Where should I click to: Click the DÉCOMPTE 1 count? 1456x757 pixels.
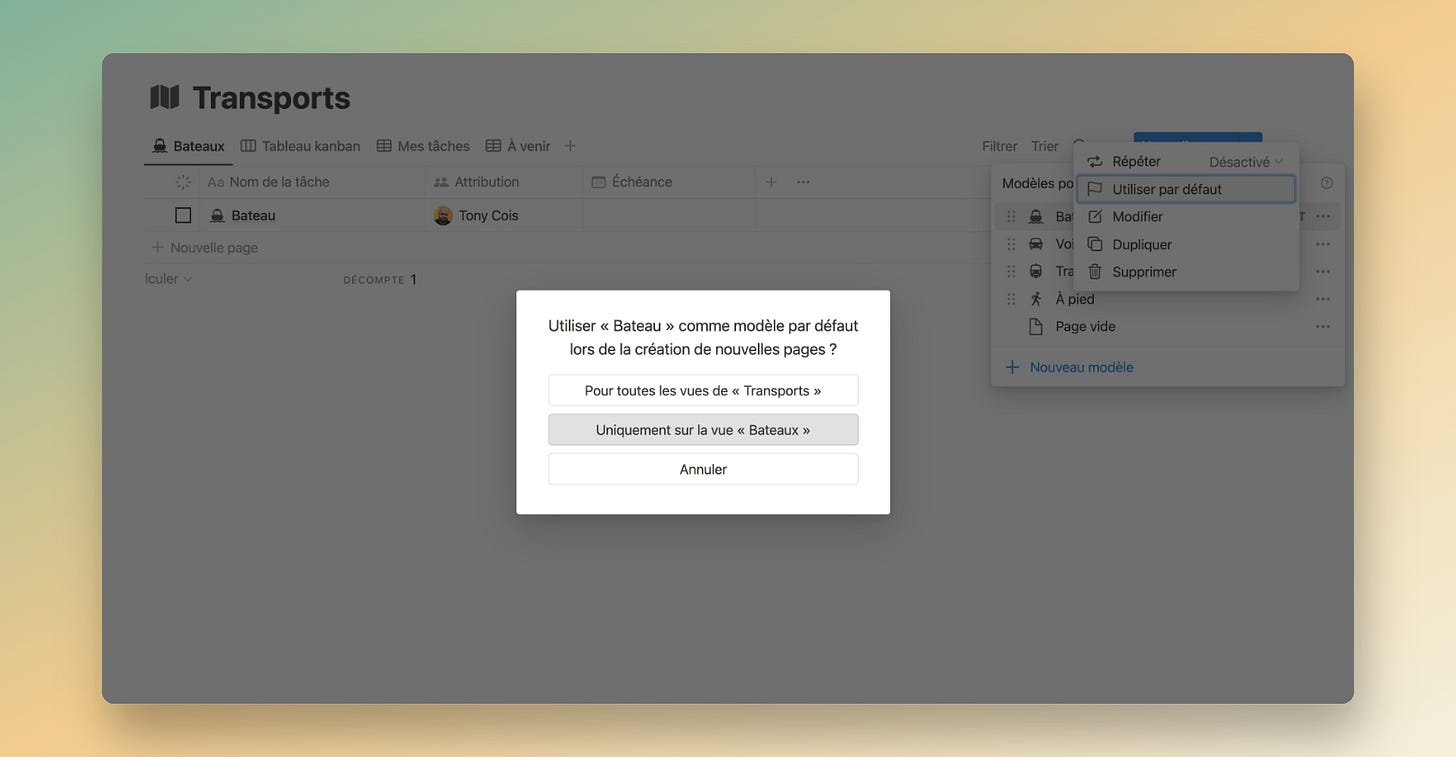pos(380,280)
